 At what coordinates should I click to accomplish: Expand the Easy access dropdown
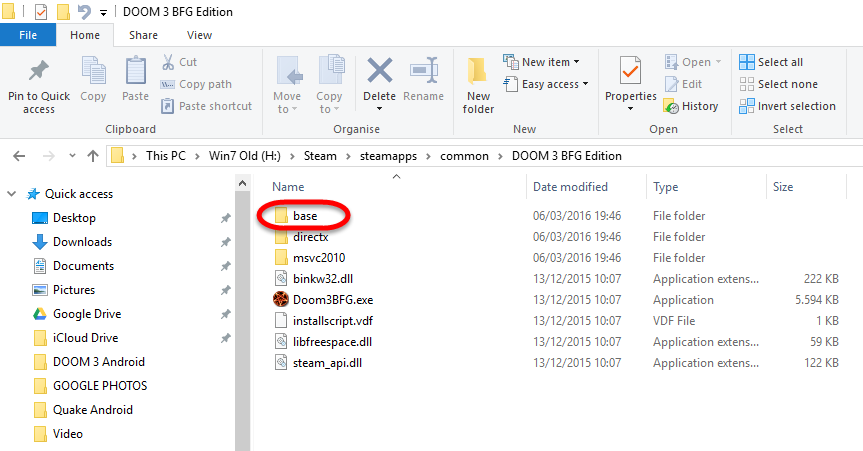point(585,84)
